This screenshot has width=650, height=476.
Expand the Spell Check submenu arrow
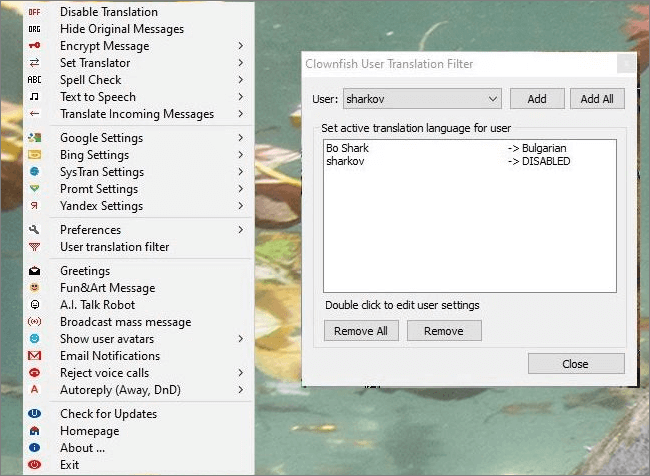pyautogui.click(x=241, y=80)
